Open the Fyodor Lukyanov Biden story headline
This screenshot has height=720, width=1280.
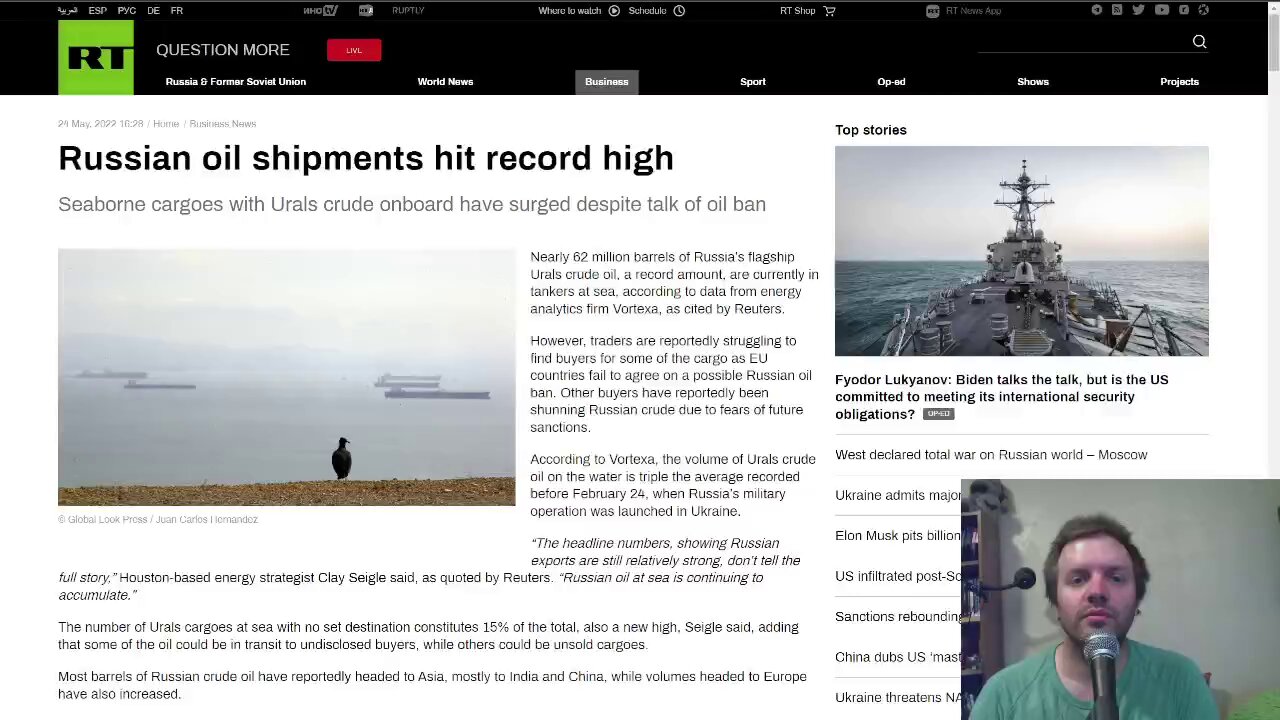click(1002, 397)
